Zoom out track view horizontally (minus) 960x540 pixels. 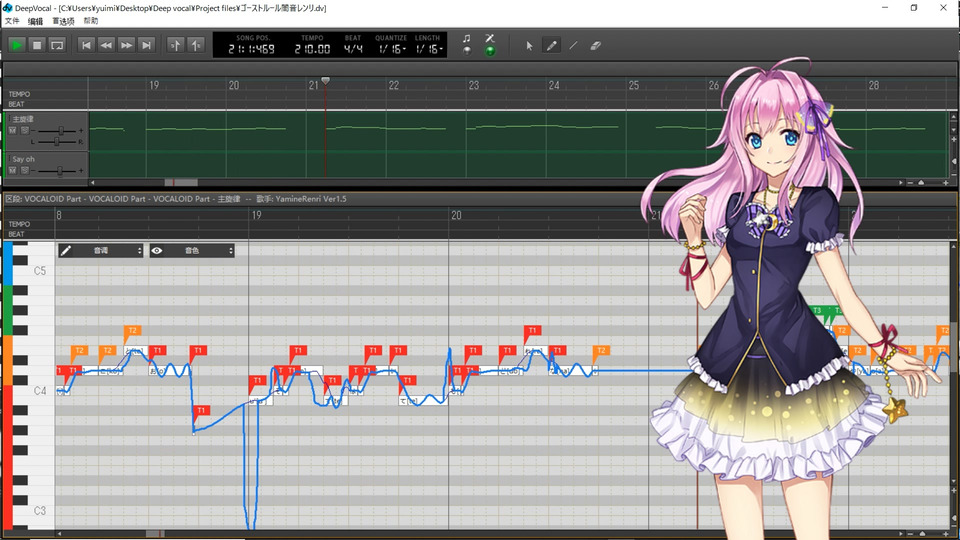point(910,182)
